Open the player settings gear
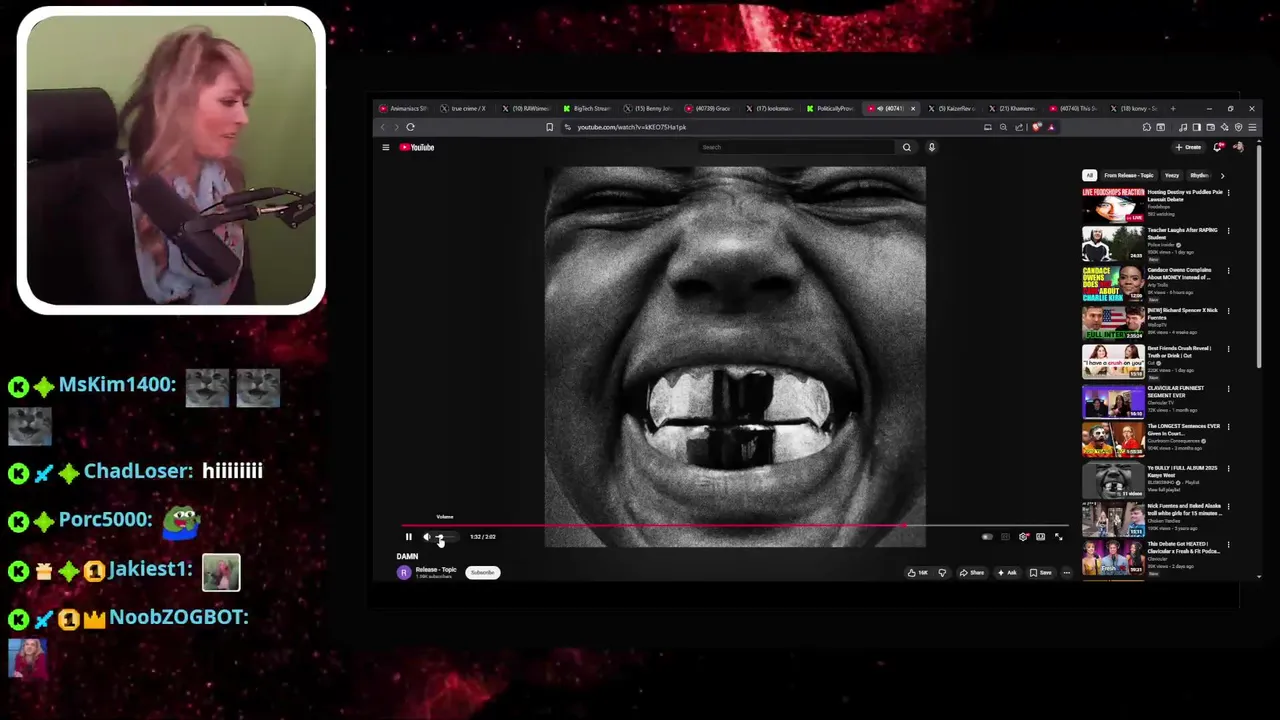The image size is (1280, 720). pyautogui.click(x=1023, y=537)
